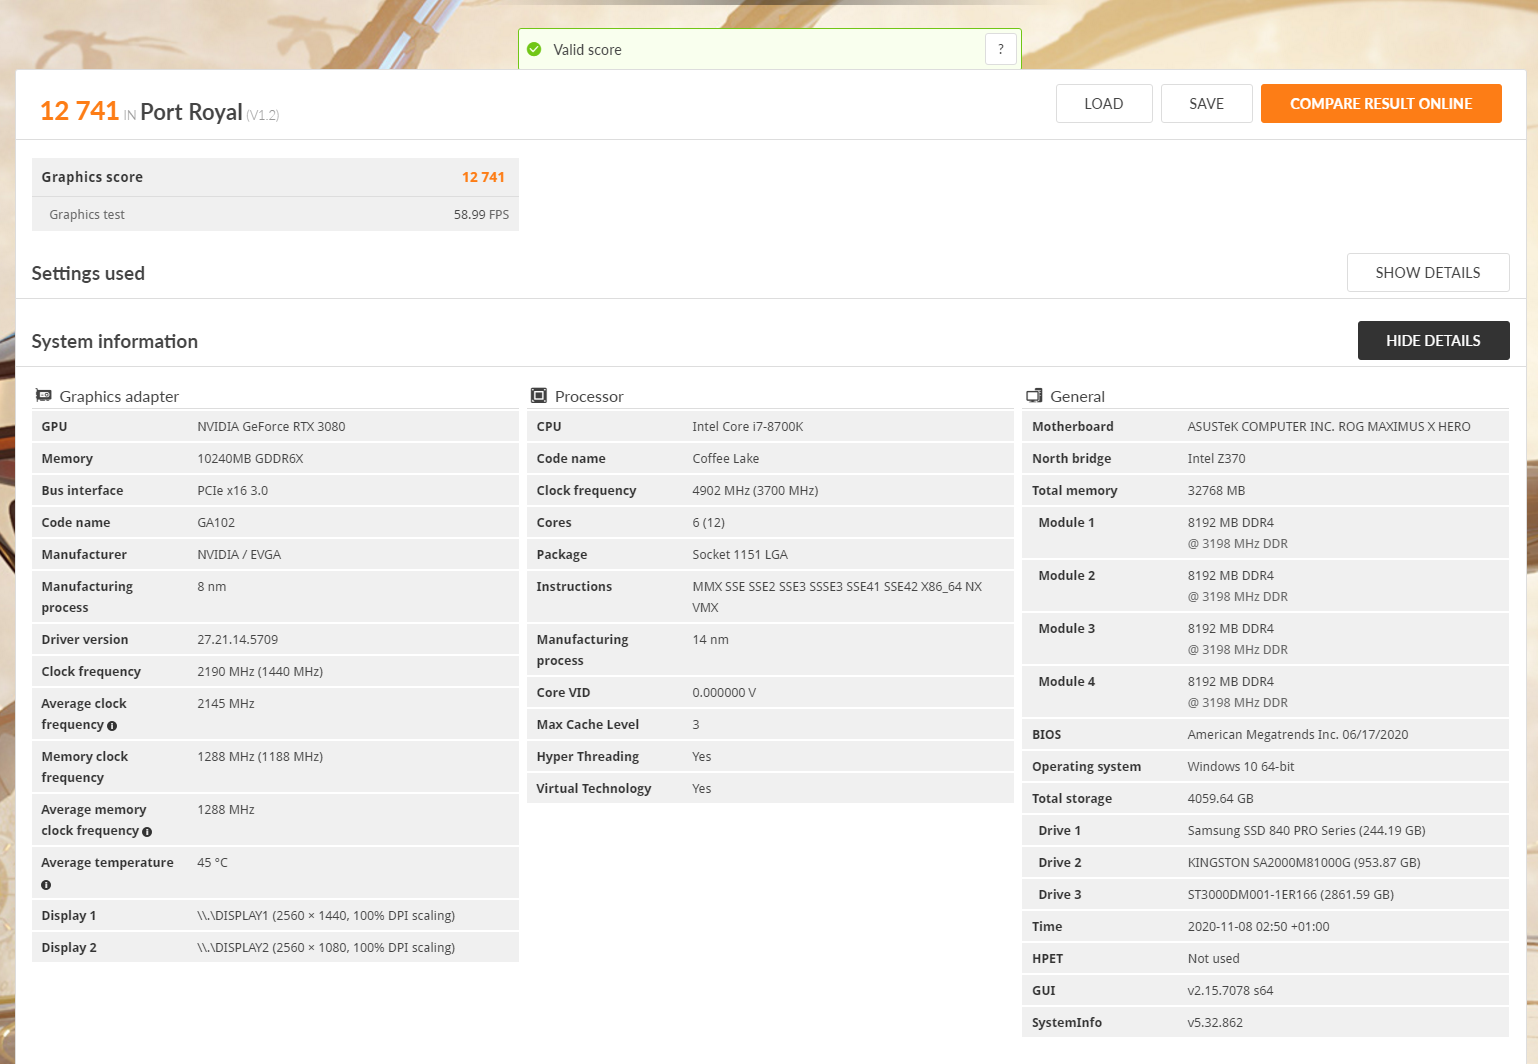Click BIOS value American Megatrends Inc.
Image resolution: width=1538 pixels, height=1064 pixels.
point(1298,734)
